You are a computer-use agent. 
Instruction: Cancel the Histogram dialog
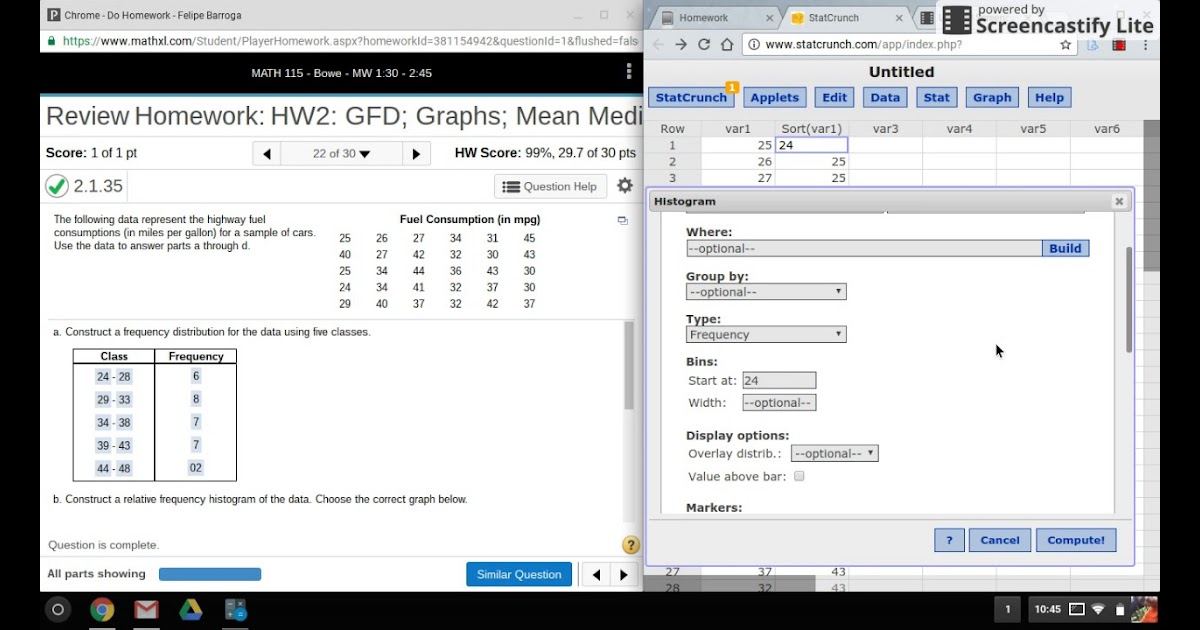click(x=1000, y=540)
